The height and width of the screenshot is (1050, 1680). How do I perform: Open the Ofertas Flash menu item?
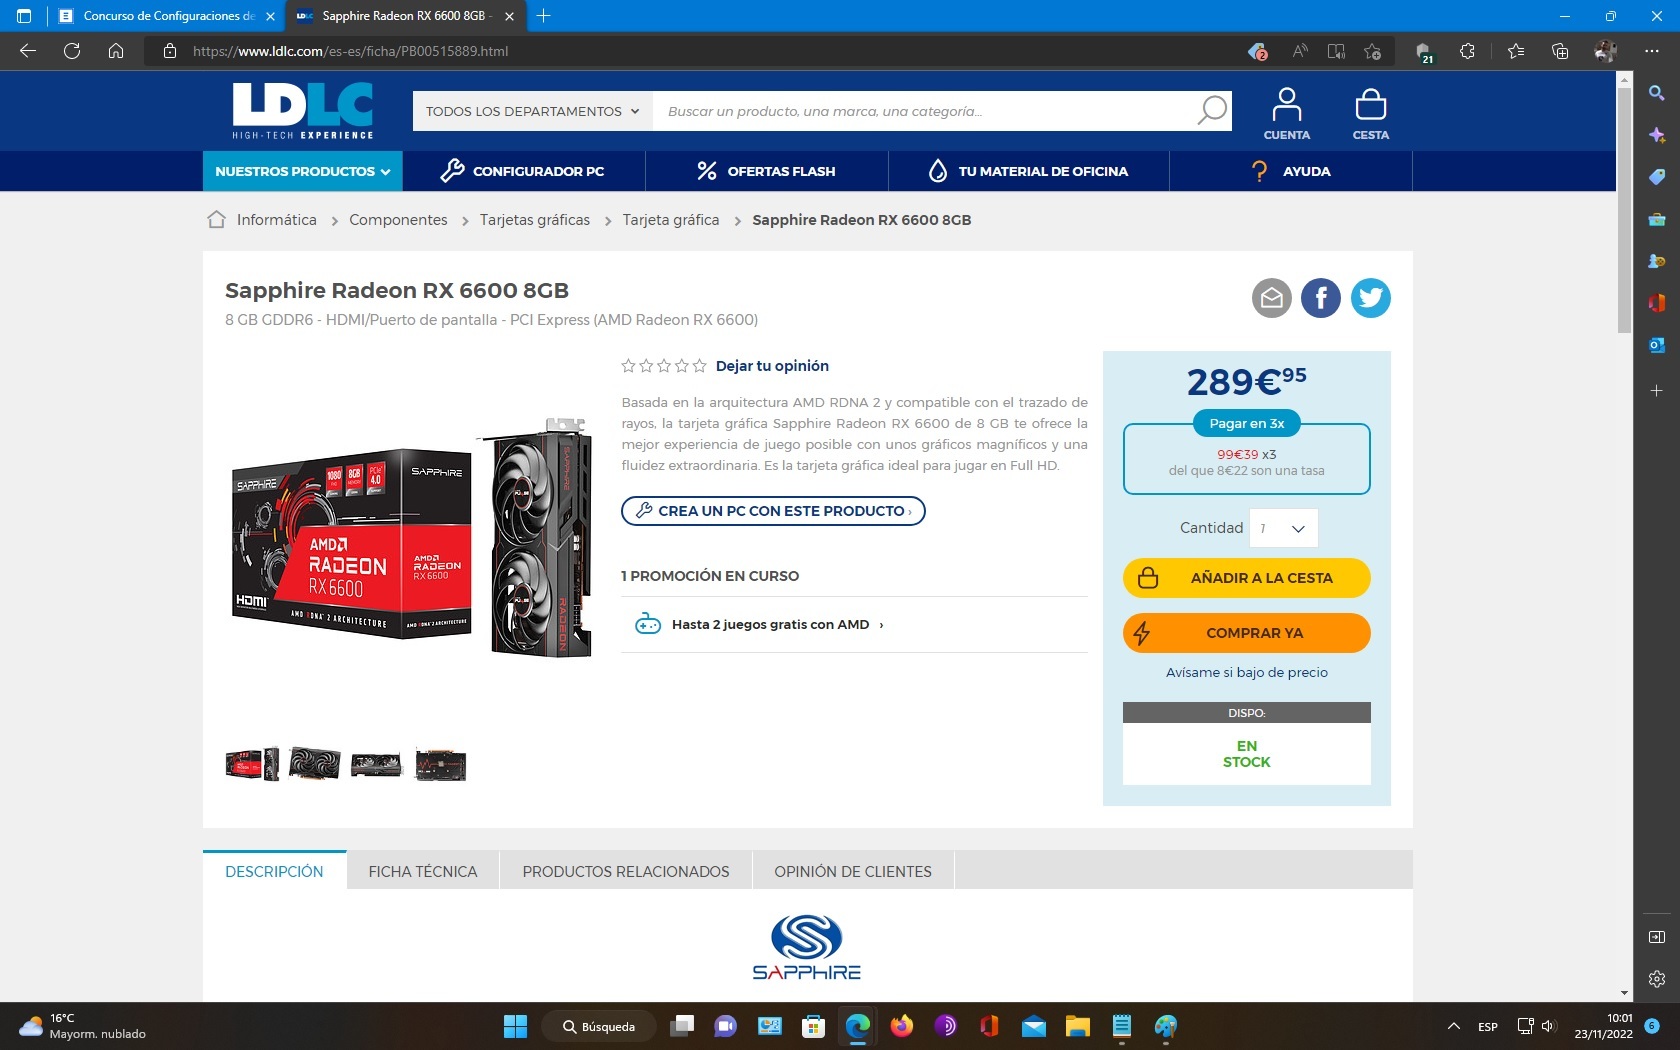pyautogui.click(x=766, y=171)
